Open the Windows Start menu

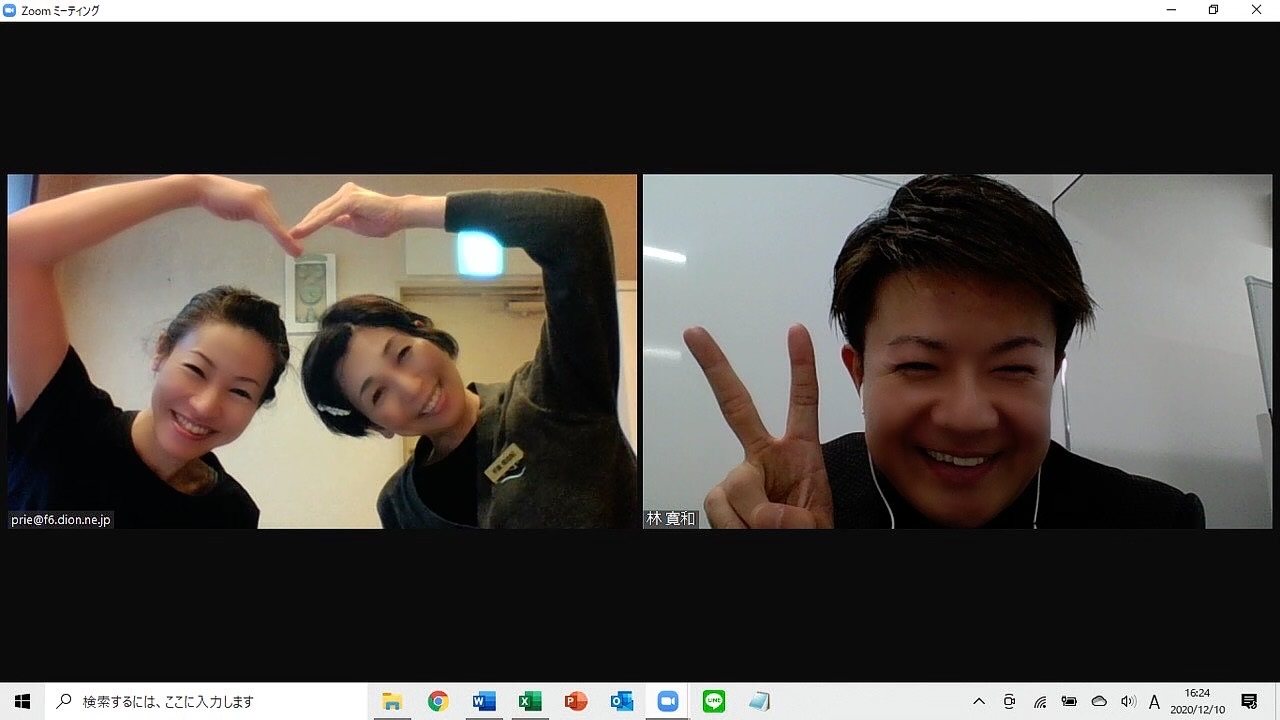click(x=22, y=702)
